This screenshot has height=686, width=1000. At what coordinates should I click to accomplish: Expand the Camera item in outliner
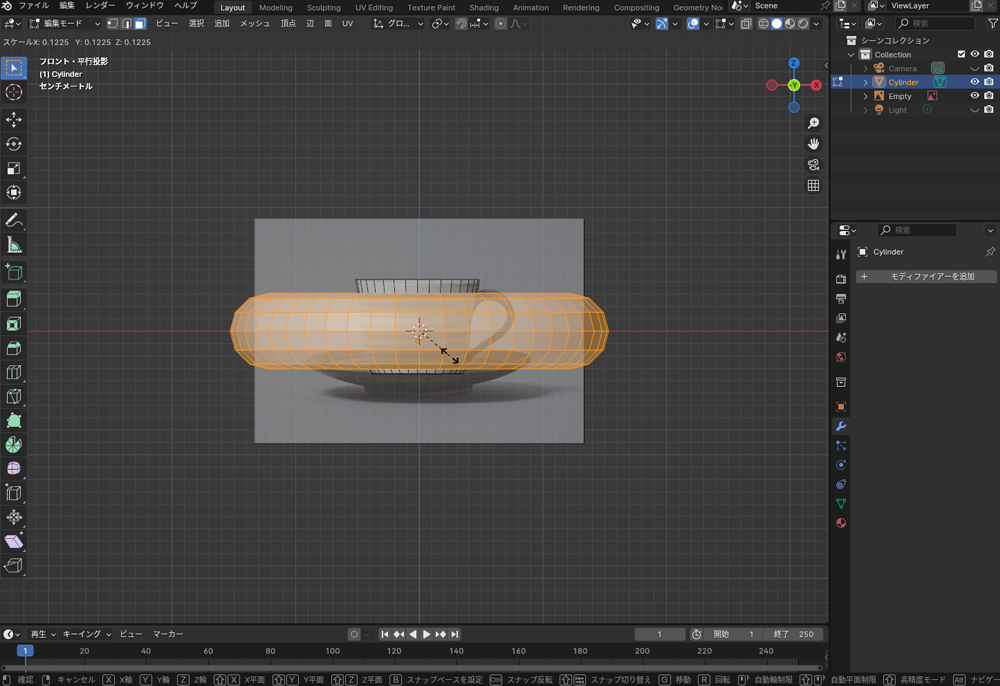coord(866,68)
